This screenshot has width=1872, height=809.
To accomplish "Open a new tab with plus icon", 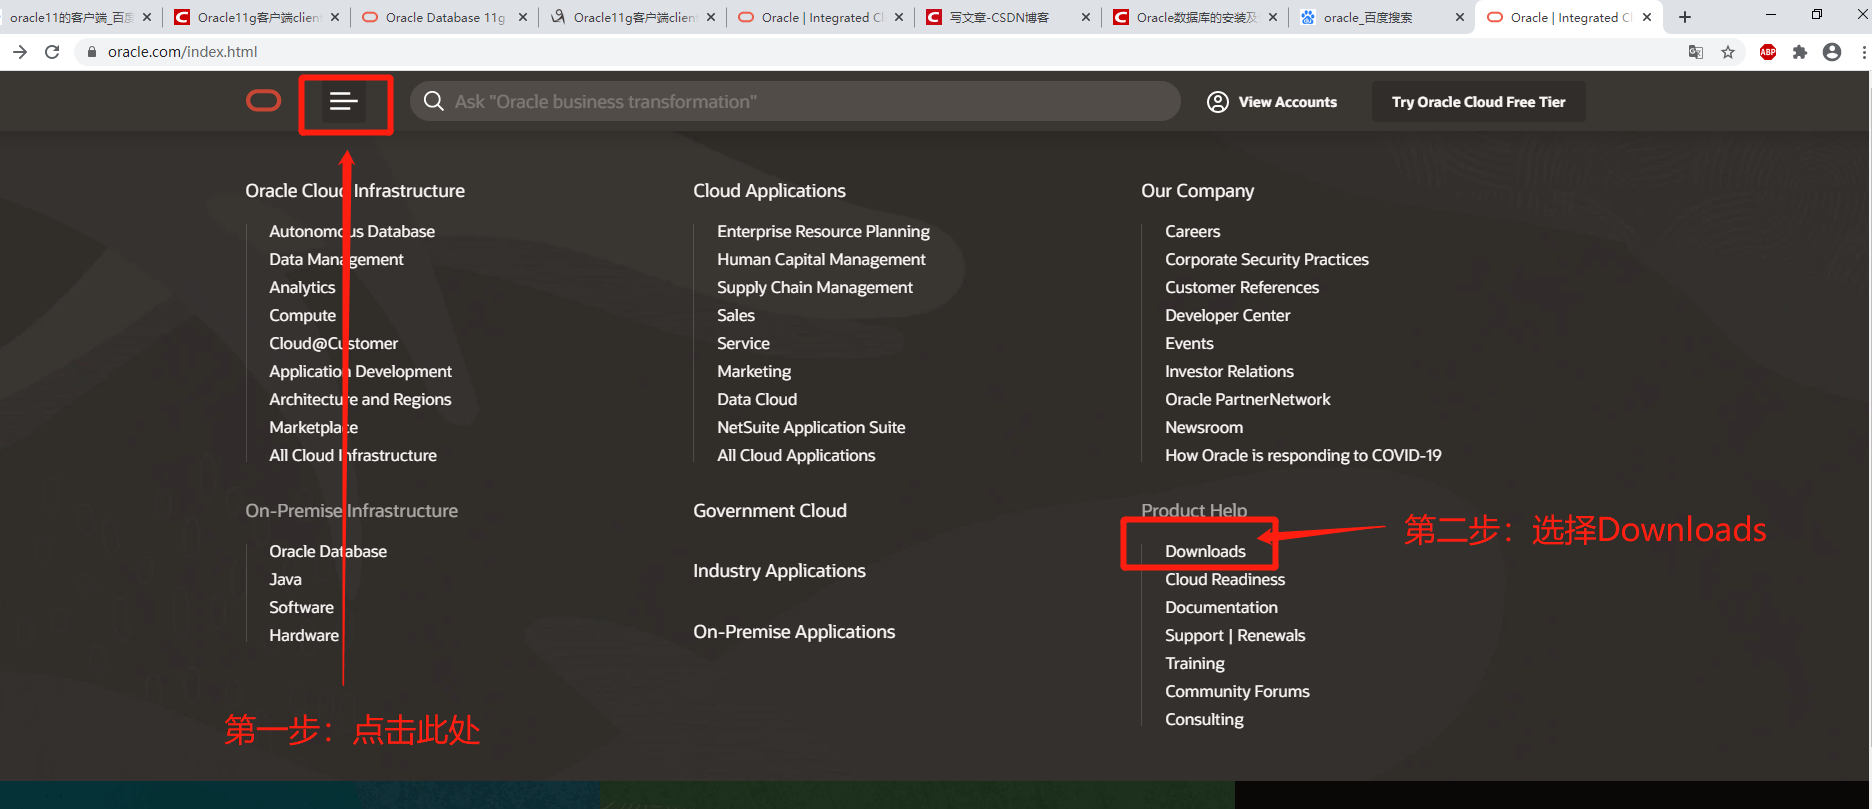I will click(x=1685, y=17).
